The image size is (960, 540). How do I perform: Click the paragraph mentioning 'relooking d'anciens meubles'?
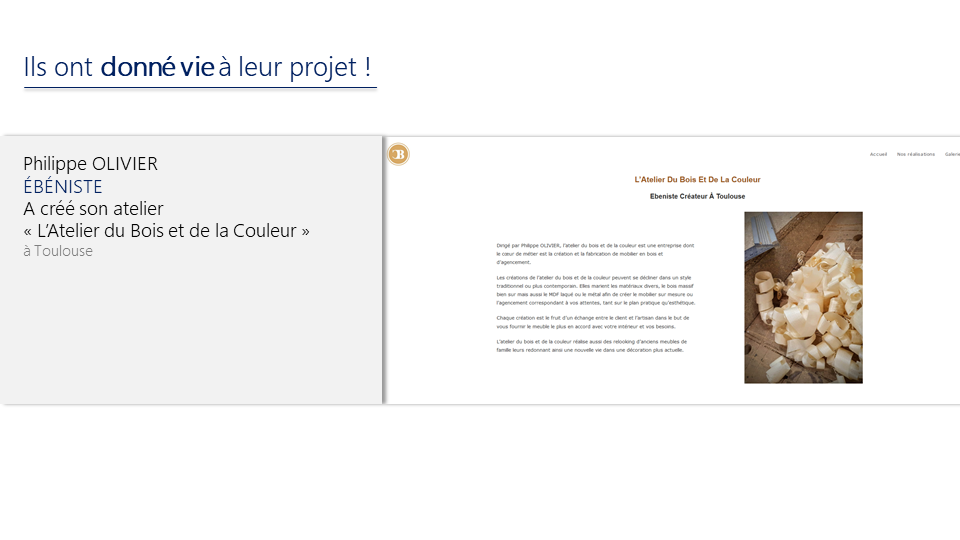click(x=591, y=346)
